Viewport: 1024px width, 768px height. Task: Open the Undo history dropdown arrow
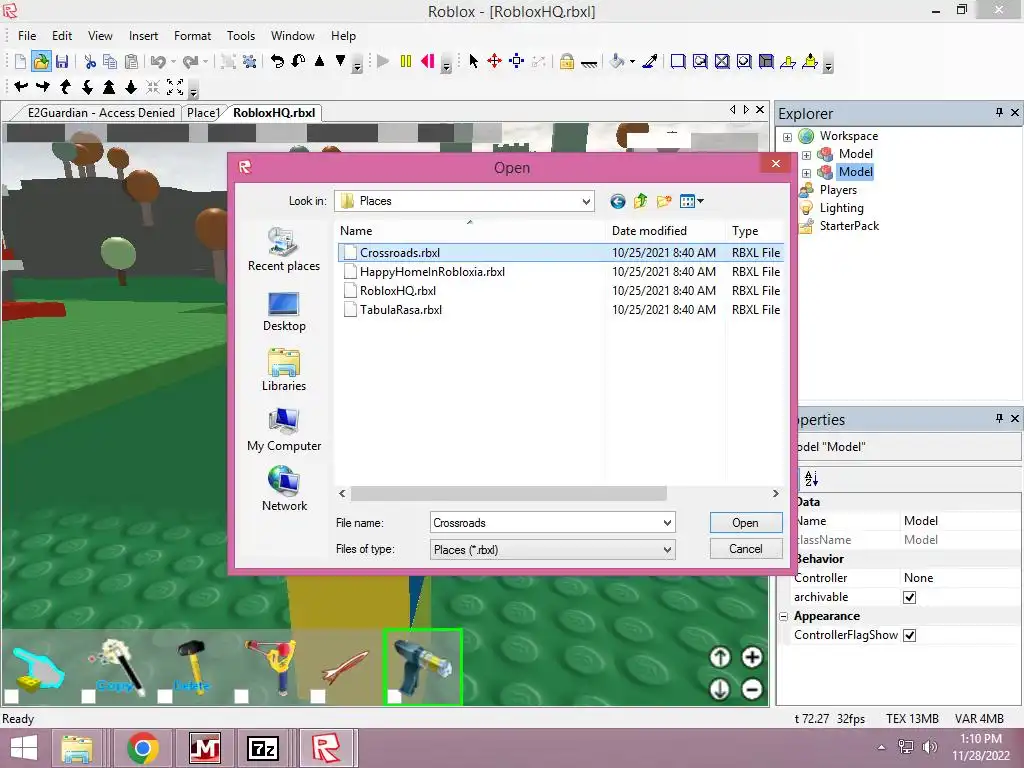[x=174, y=61]
